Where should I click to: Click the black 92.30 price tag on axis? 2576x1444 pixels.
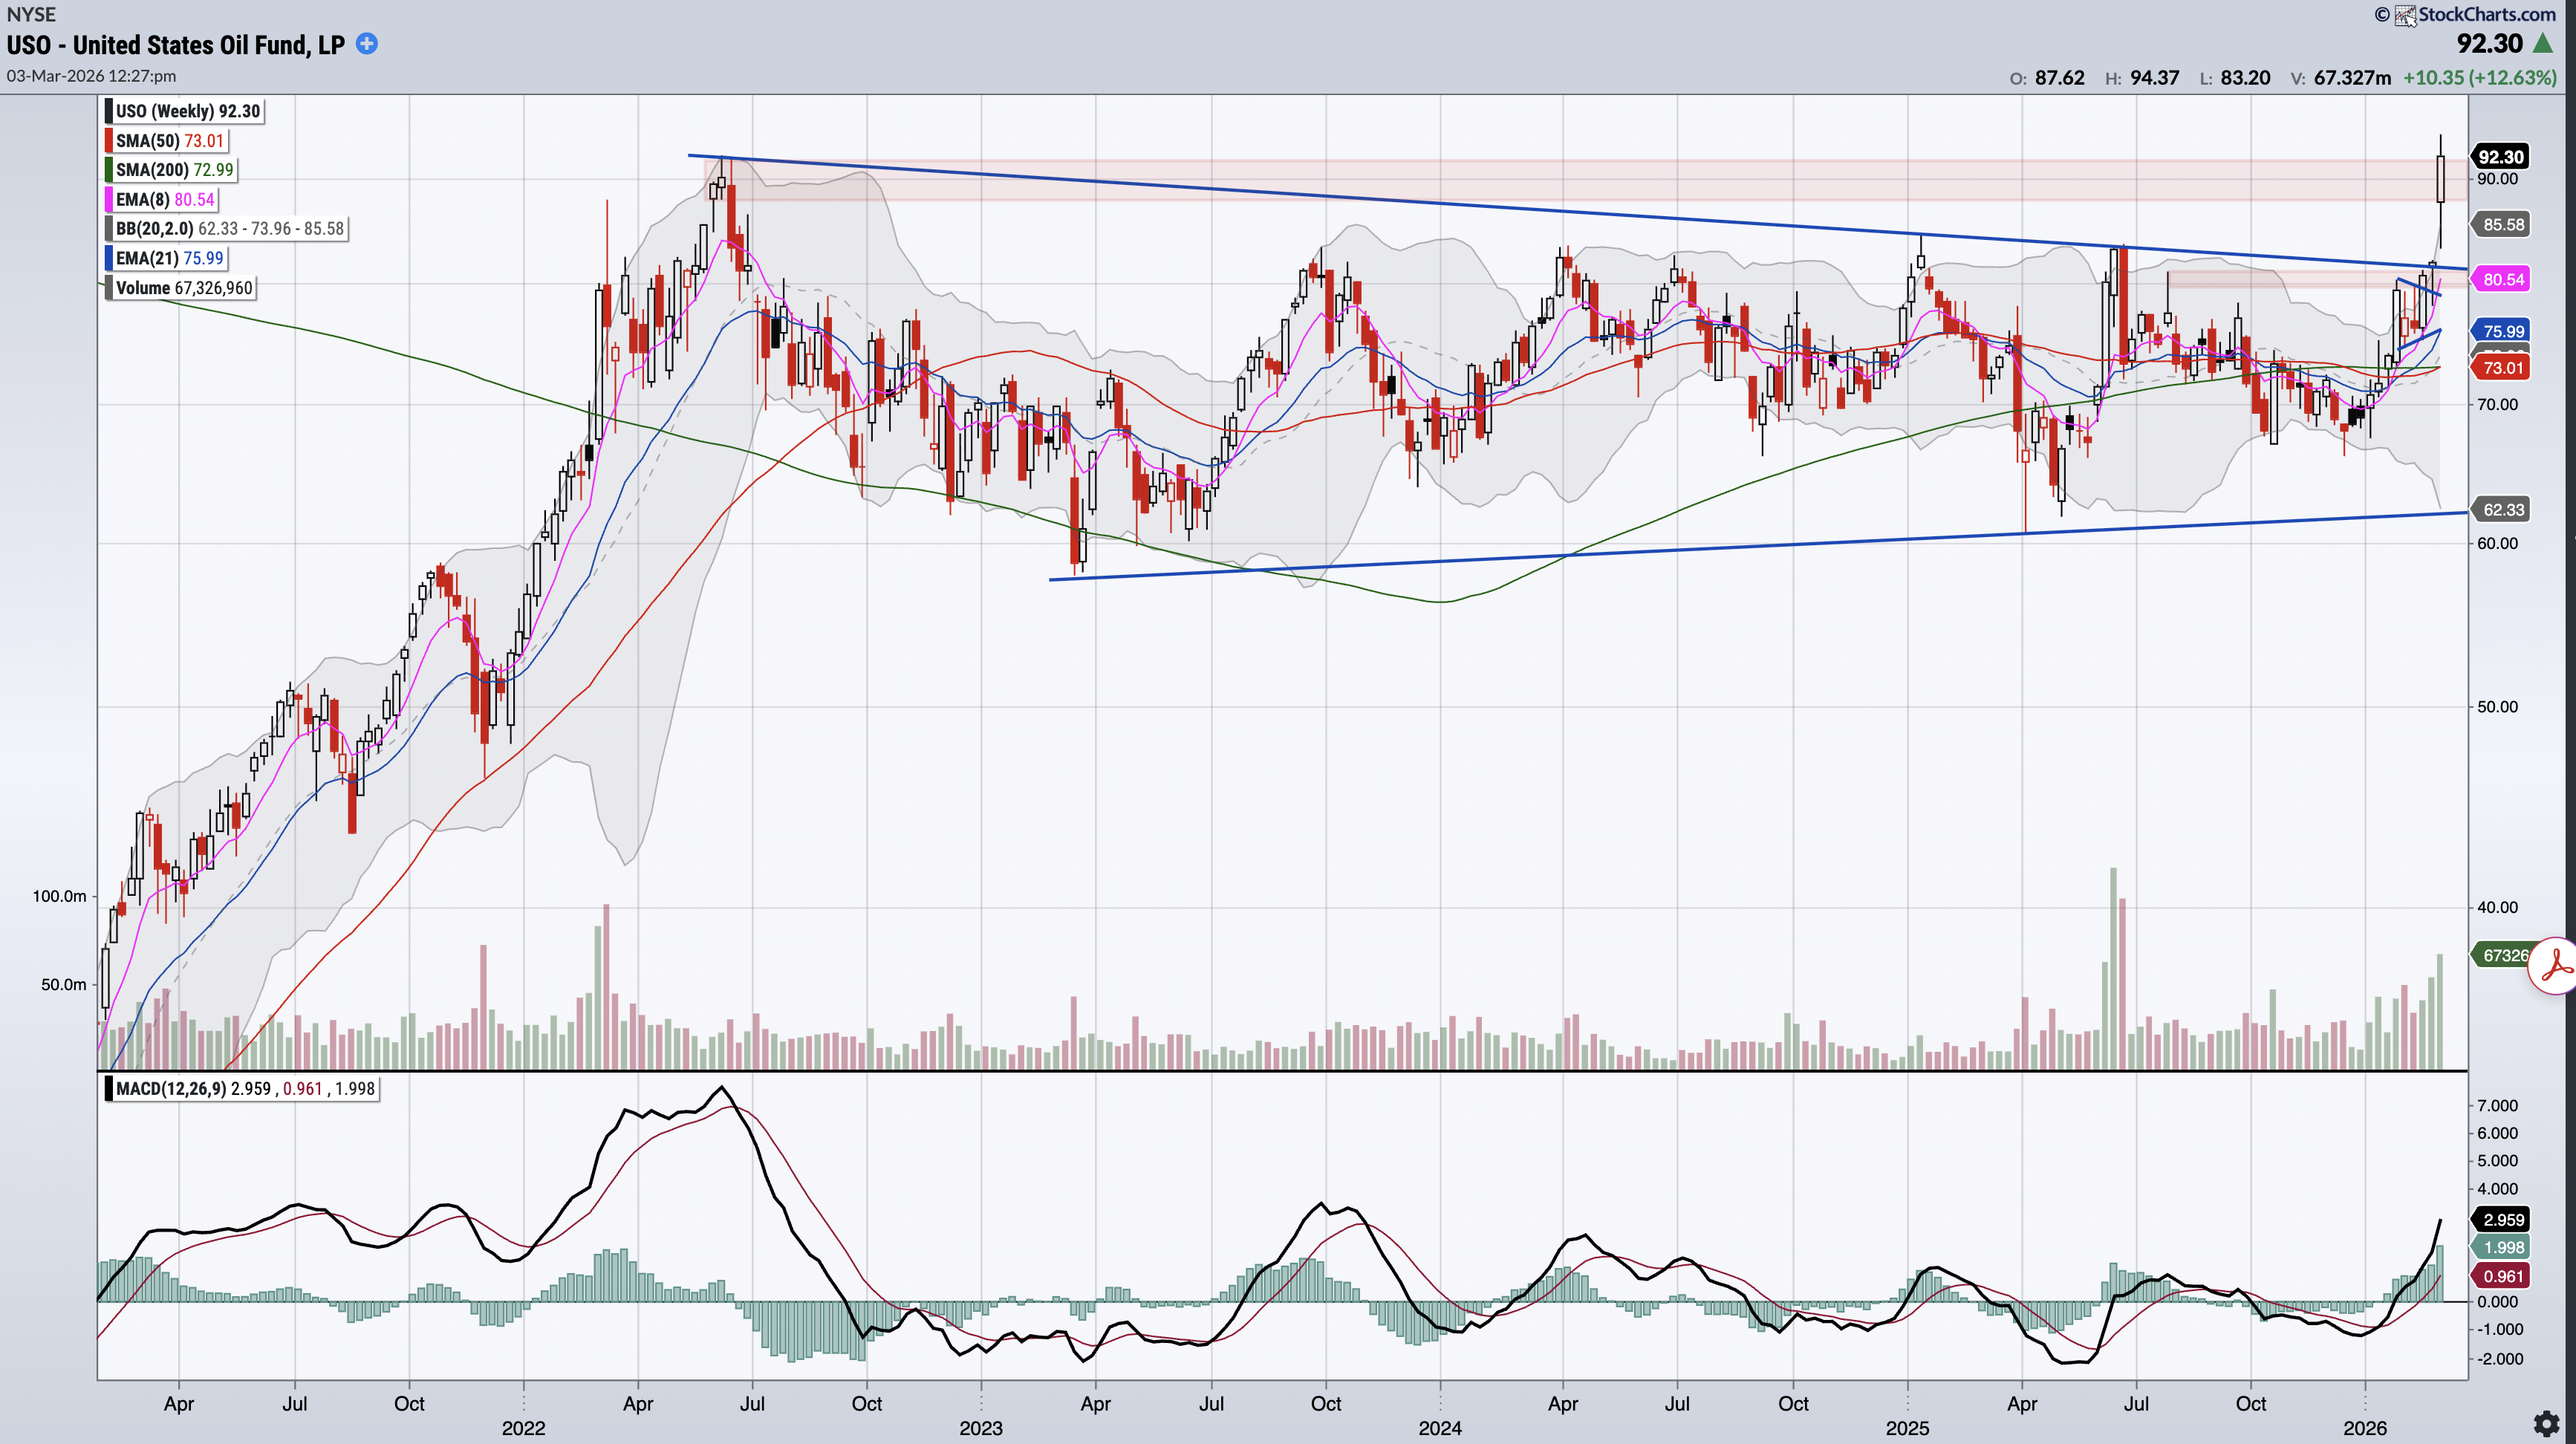coord(2501,157)
